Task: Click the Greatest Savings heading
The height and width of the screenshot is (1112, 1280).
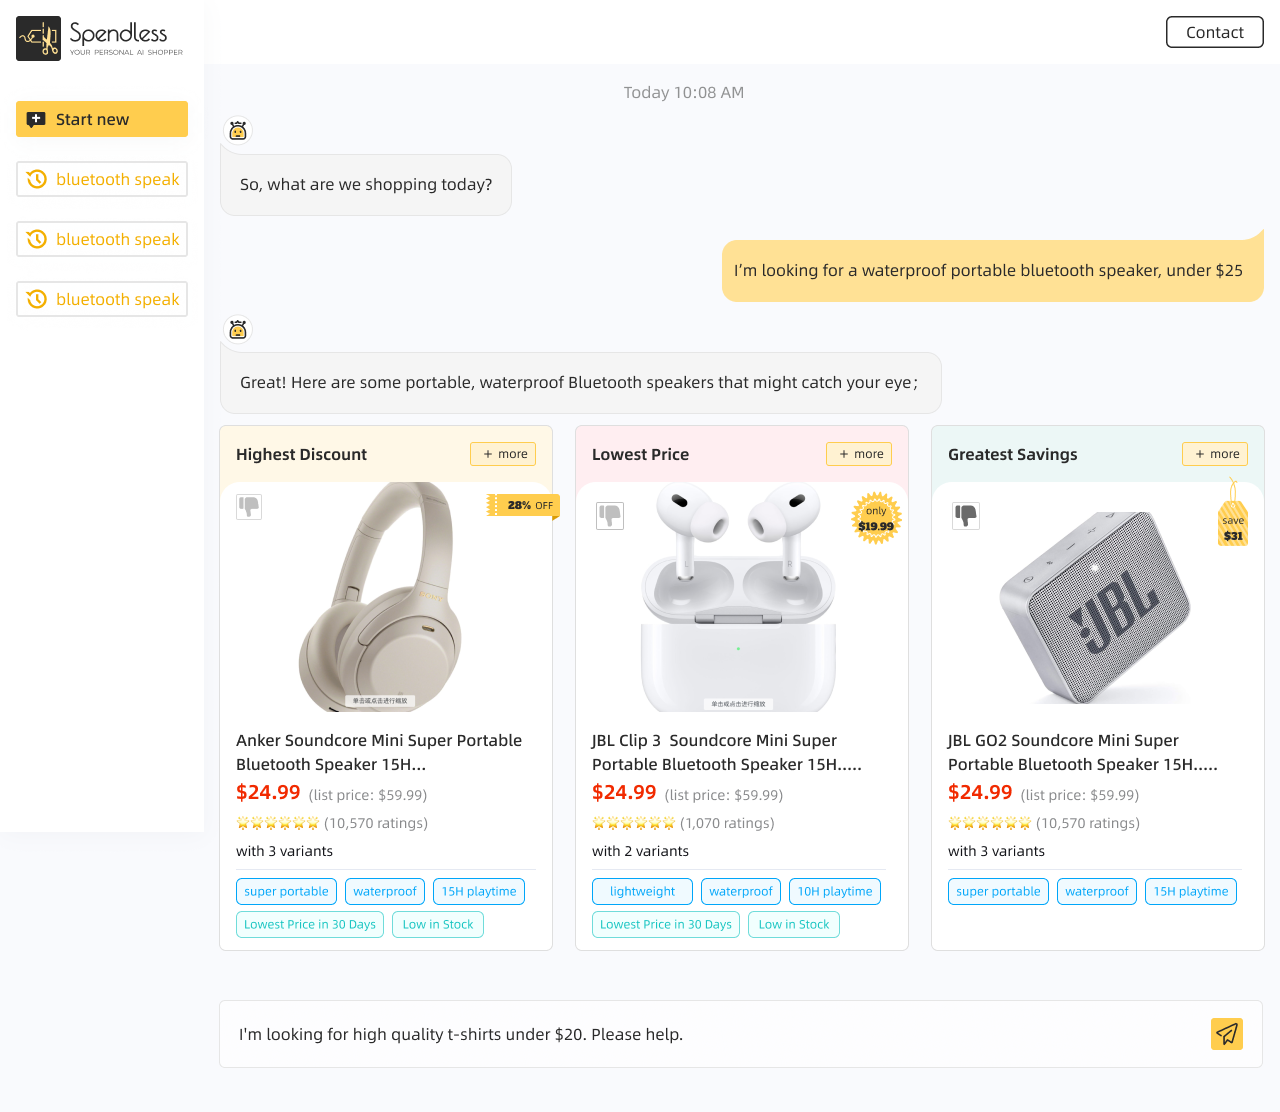Action: [1013, 454]
